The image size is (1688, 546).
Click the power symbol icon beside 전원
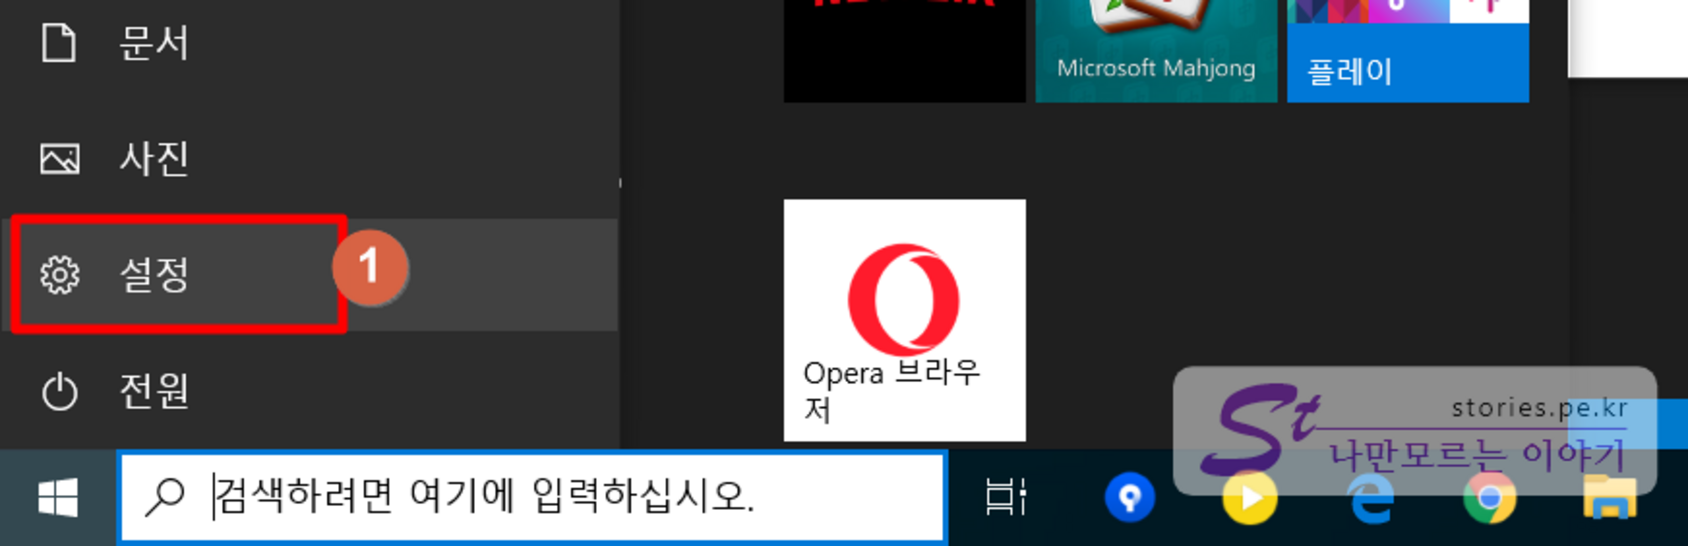coord(60,391)
